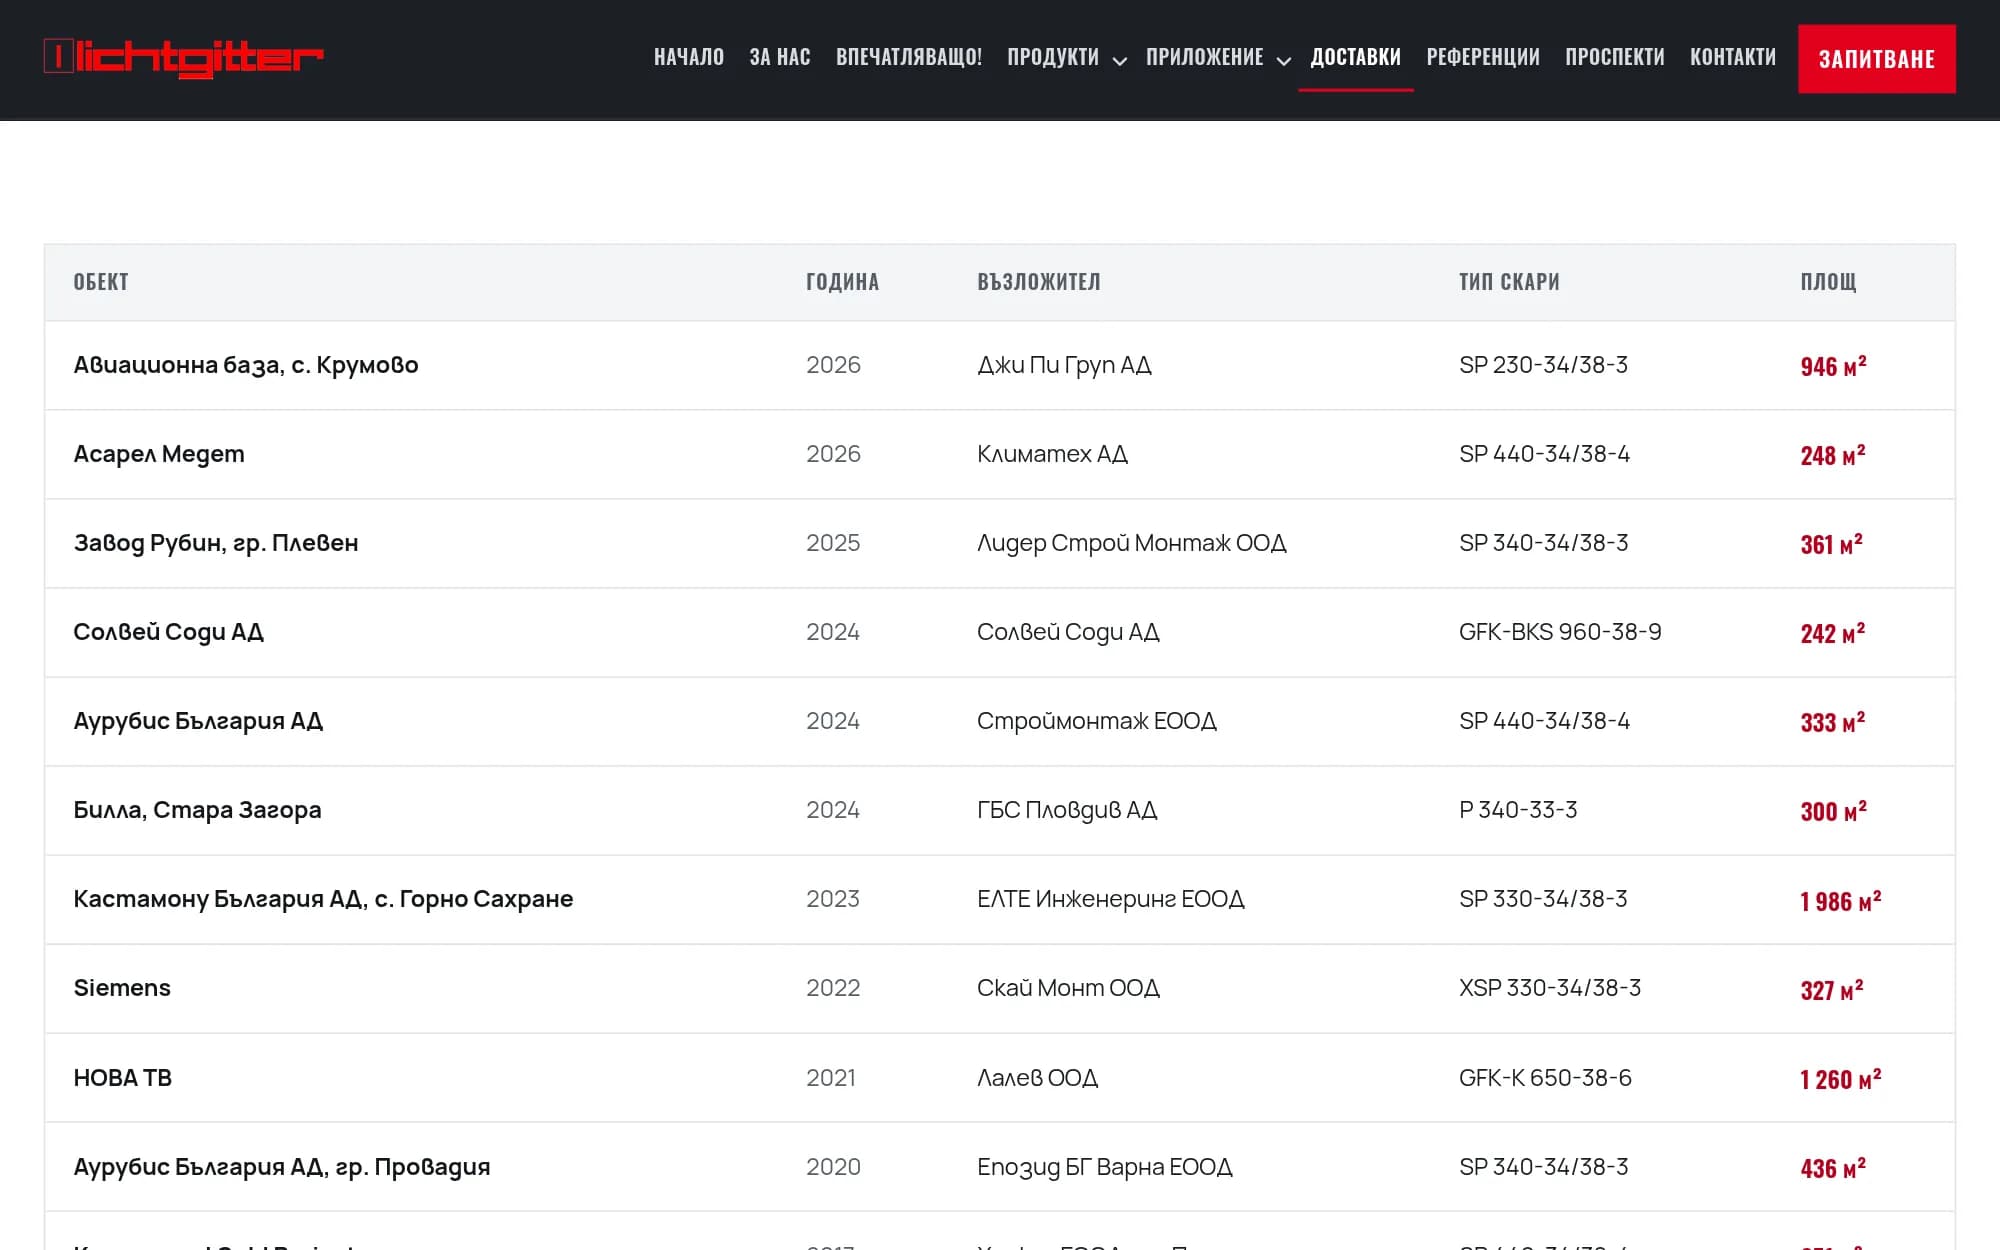Screen dimensions: 2000x1250
Task: Open the ПРОСПЕКТИ menu link
Action: (1615, 57)
